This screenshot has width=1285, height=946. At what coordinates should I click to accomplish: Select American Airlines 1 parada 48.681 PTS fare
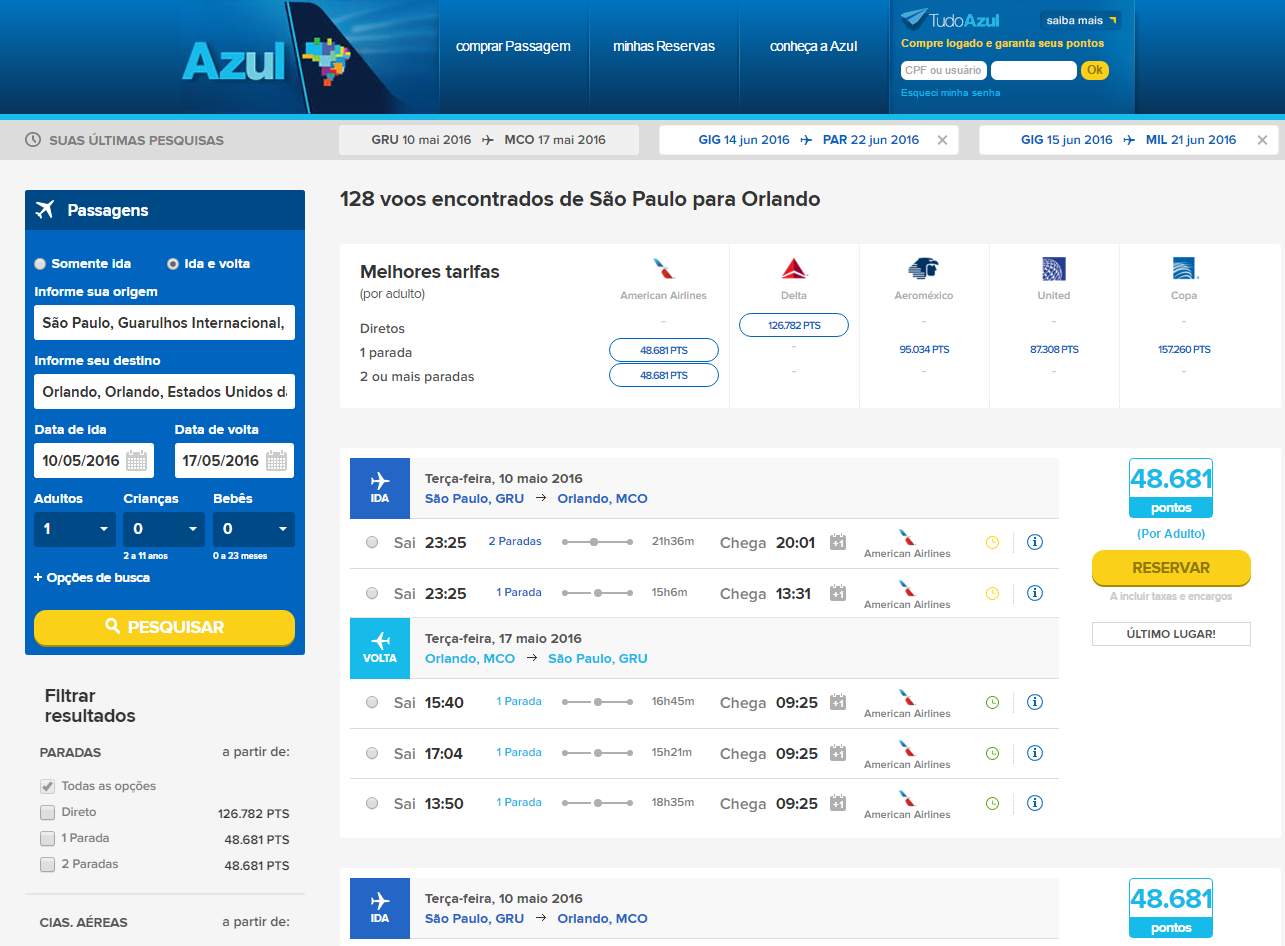click(664, 350)
